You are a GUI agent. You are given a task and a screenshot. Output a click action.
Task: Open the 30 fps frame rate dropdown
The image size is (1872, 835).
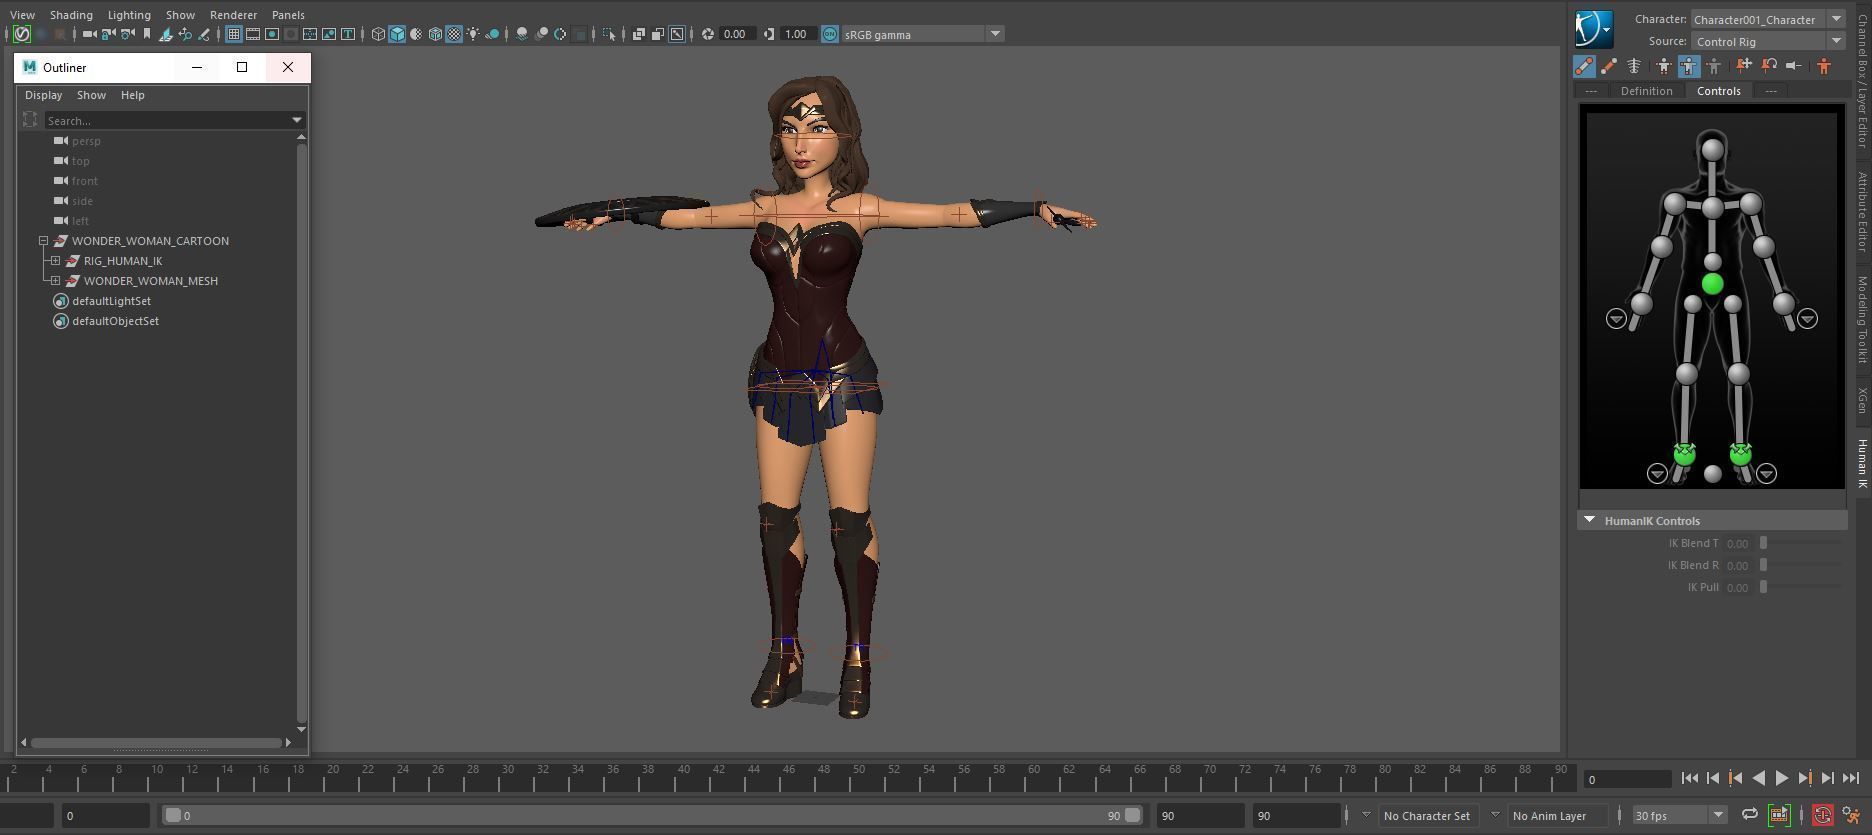[x=1680, y=816]
